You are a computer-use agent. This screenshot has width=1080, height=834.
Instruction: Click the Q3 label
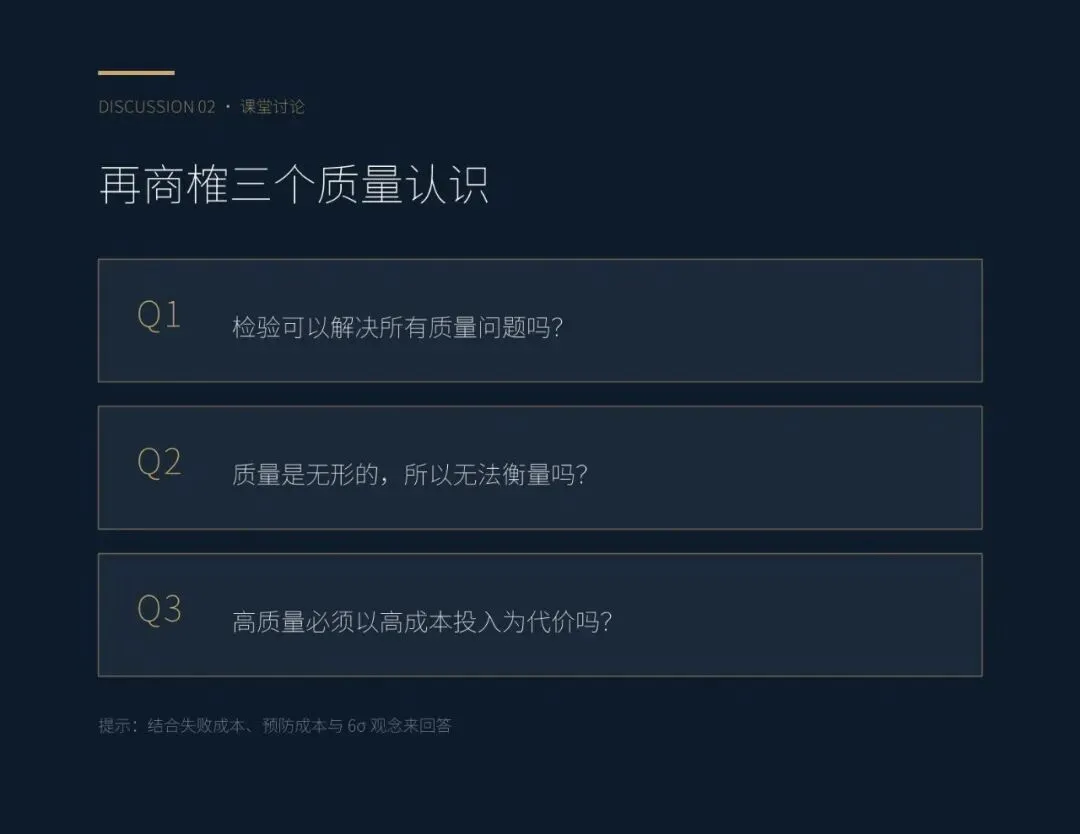tap(159, 610)
